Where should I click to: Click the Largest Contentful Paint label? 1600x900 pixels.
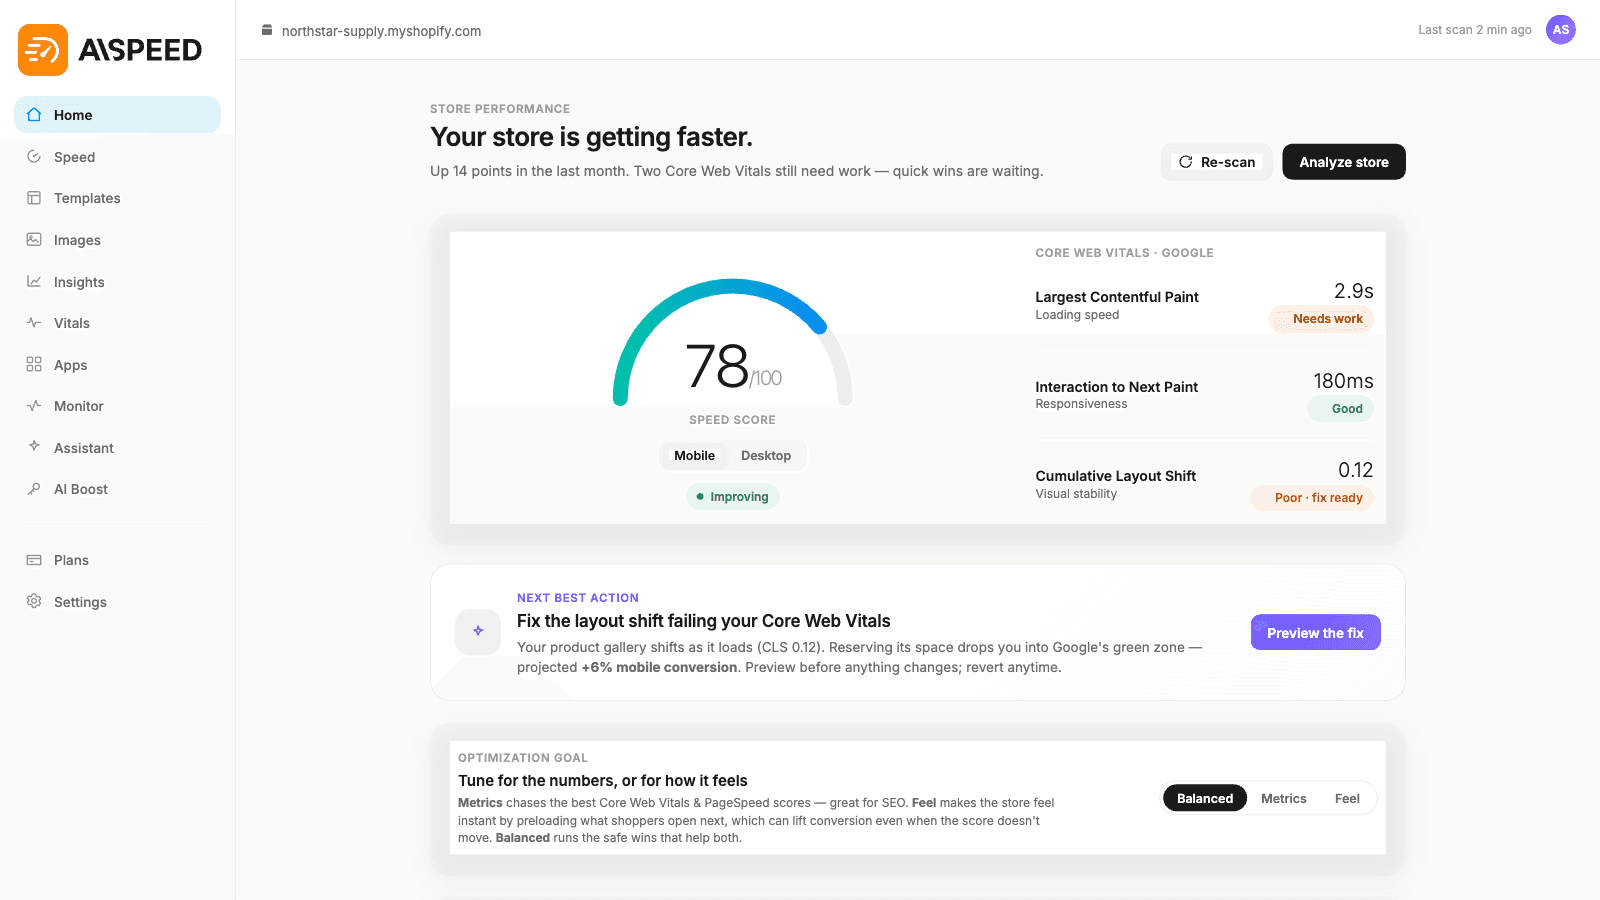1117,297
